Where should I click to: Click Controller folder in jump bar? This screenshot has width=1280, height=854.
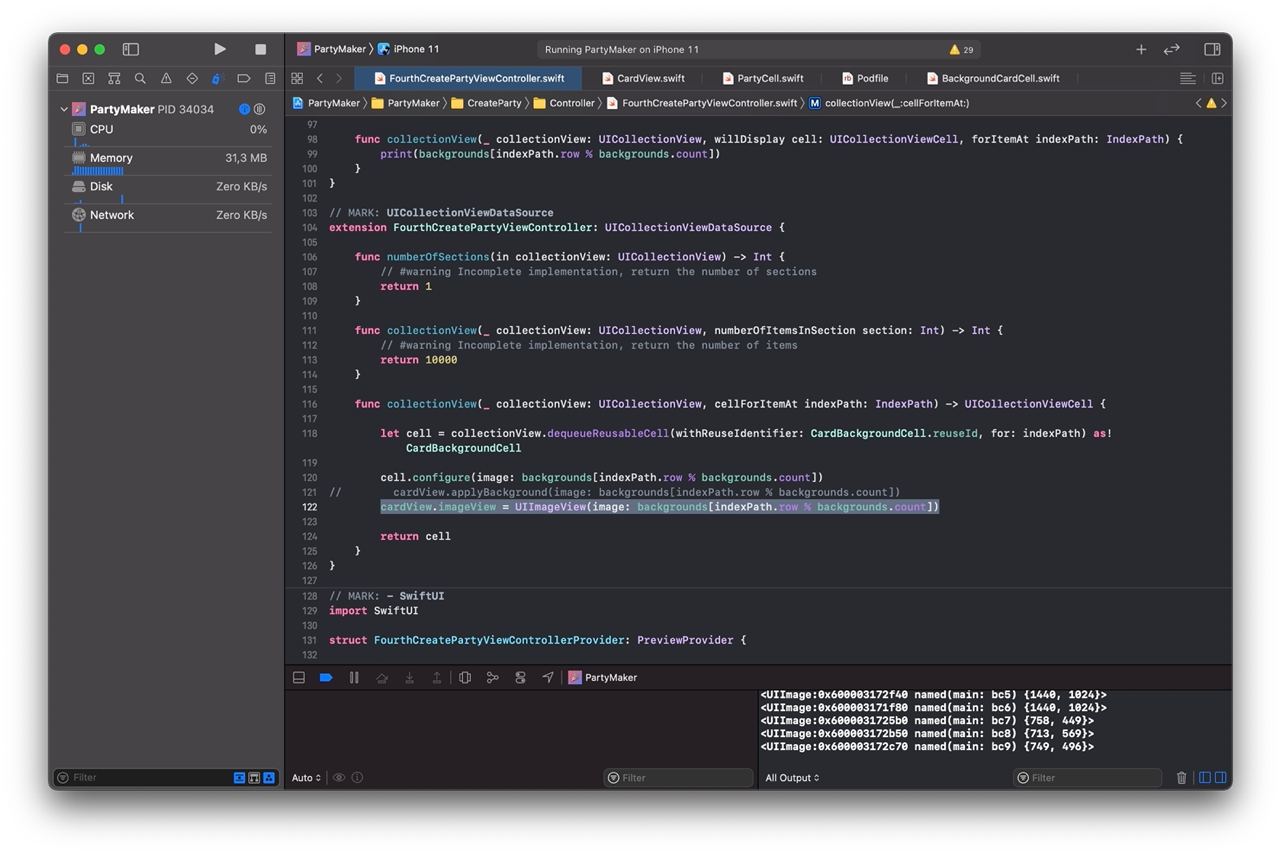point(564,103)
